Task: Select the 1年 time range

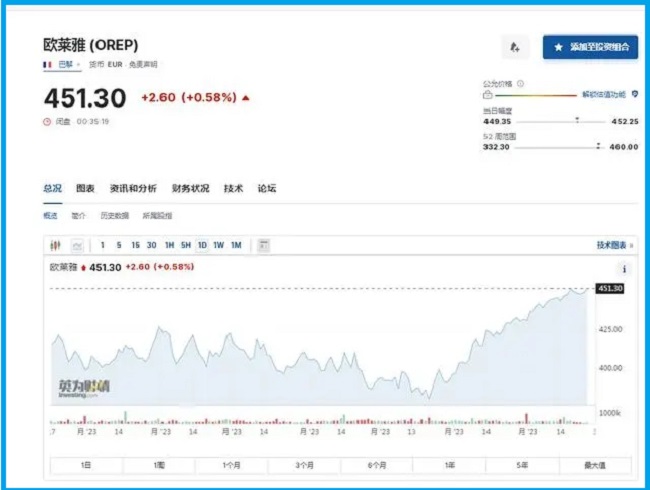Action: pyautogui.click(x=450, y=465)
